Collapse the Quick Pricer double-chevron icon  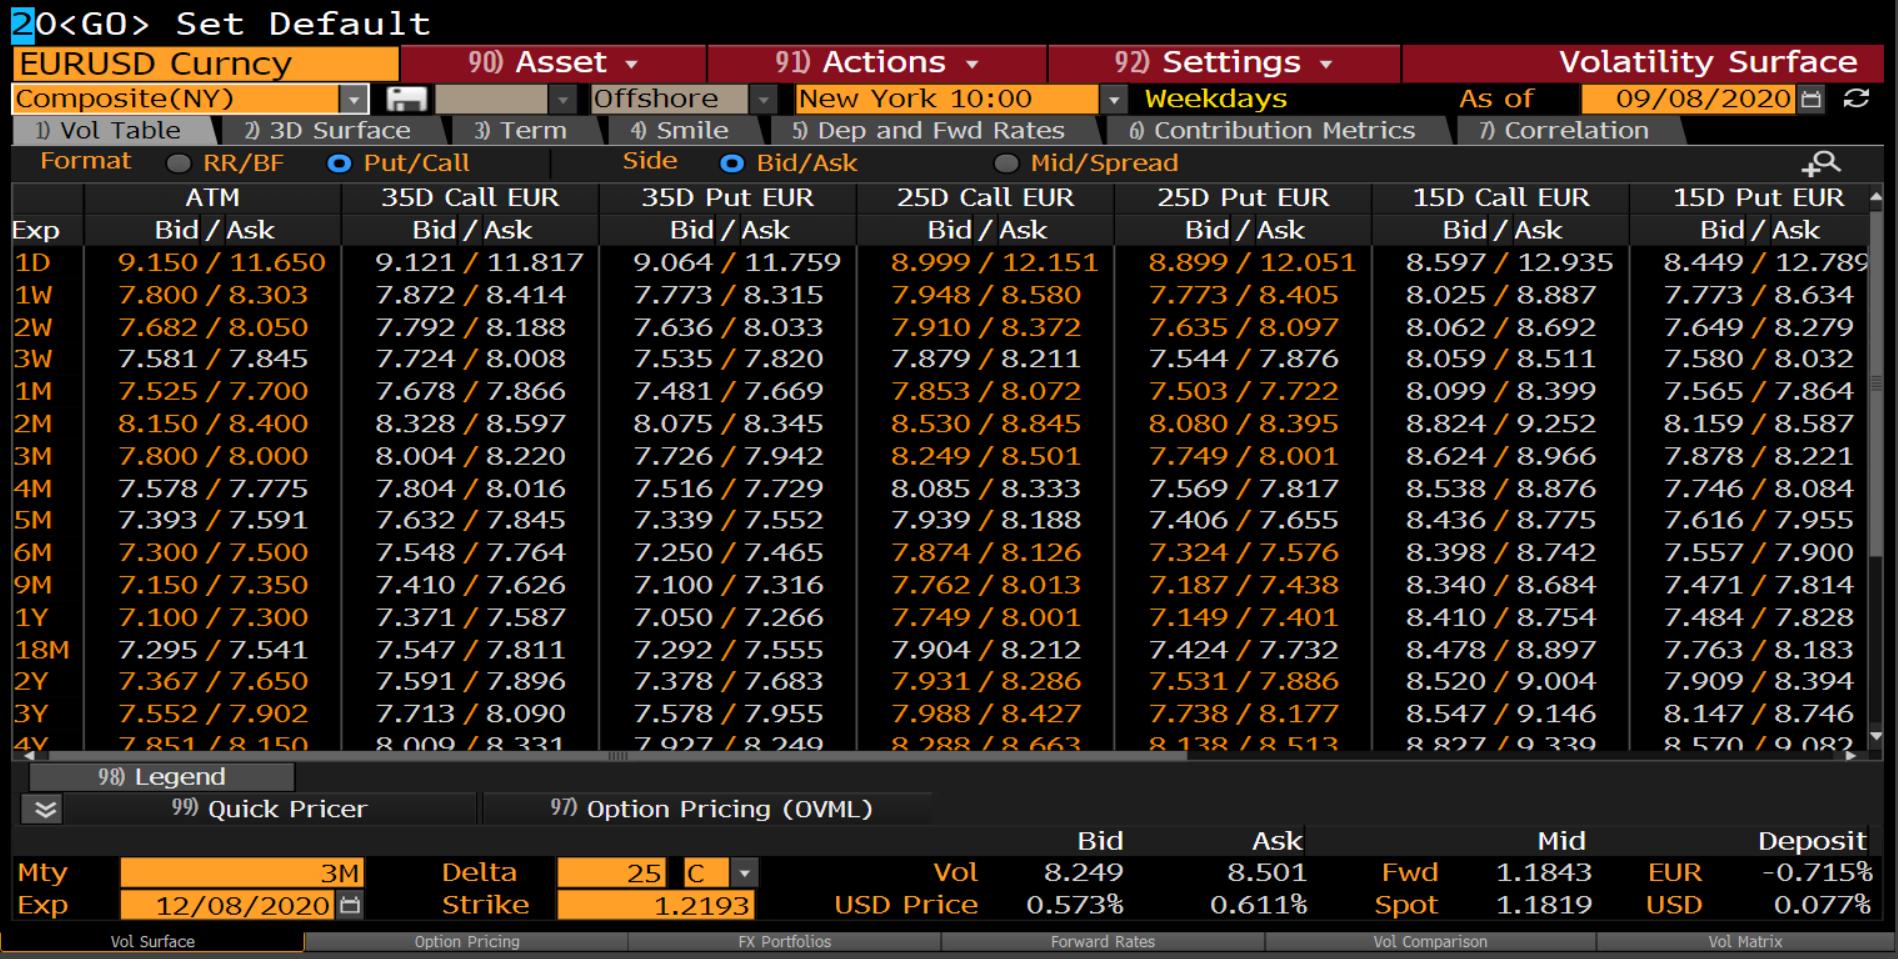click(x=46, y=808)
